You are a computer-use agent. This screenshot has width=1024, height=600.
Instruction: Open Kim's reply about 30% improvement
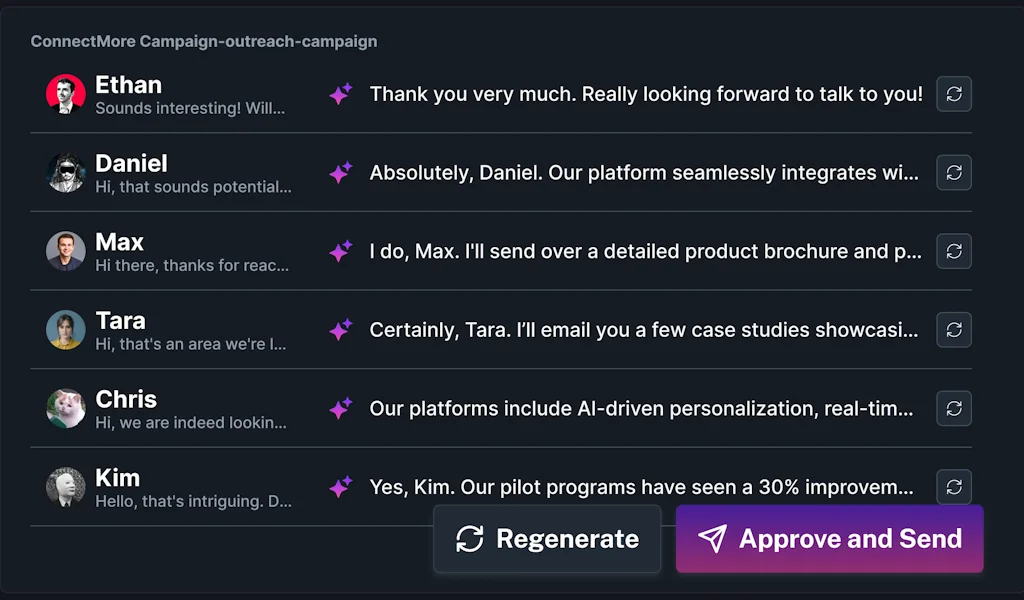point(641,487)
